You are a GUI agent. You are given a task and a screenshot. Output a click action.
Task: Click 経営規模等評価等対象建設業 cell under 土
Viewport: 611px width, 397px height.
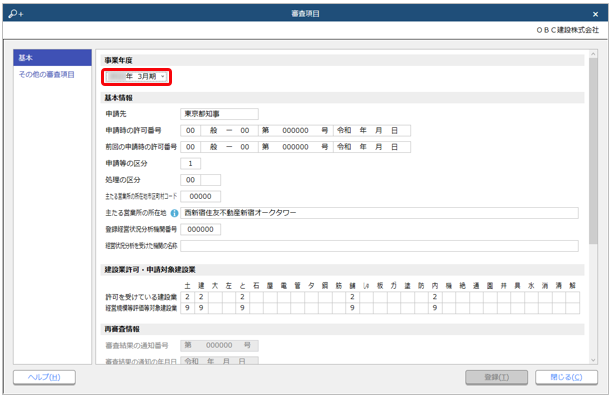point(187,308)
